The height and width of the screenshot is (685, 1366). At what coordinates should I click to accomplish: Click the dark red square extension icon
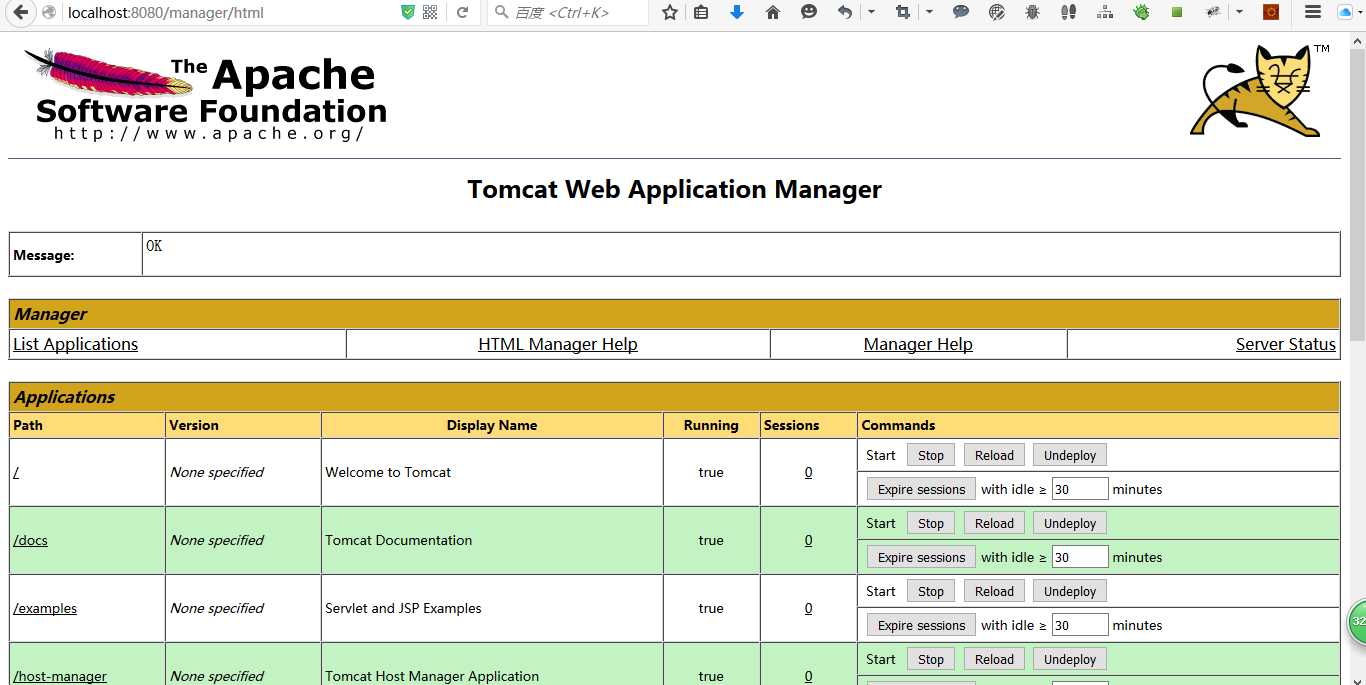coord(1271,12)
